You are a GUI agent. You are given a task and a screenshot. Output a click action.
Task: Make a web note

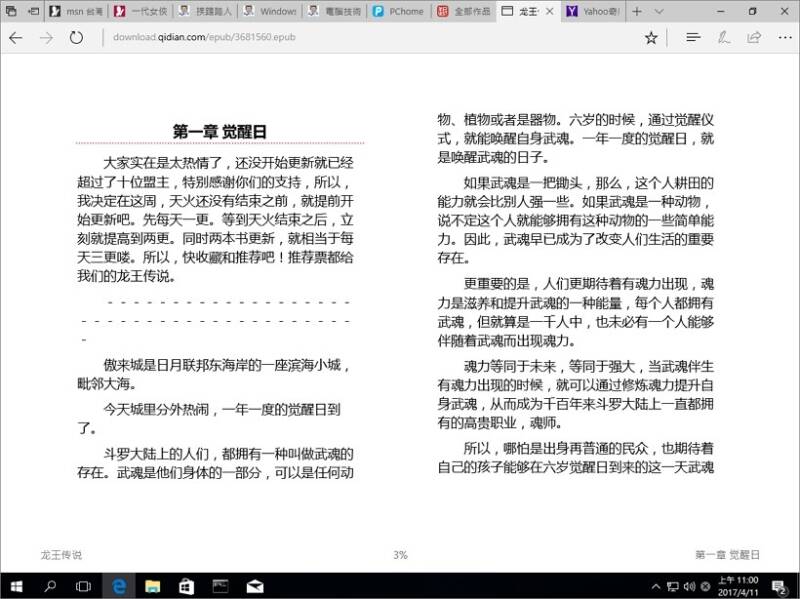pos(723,37)
